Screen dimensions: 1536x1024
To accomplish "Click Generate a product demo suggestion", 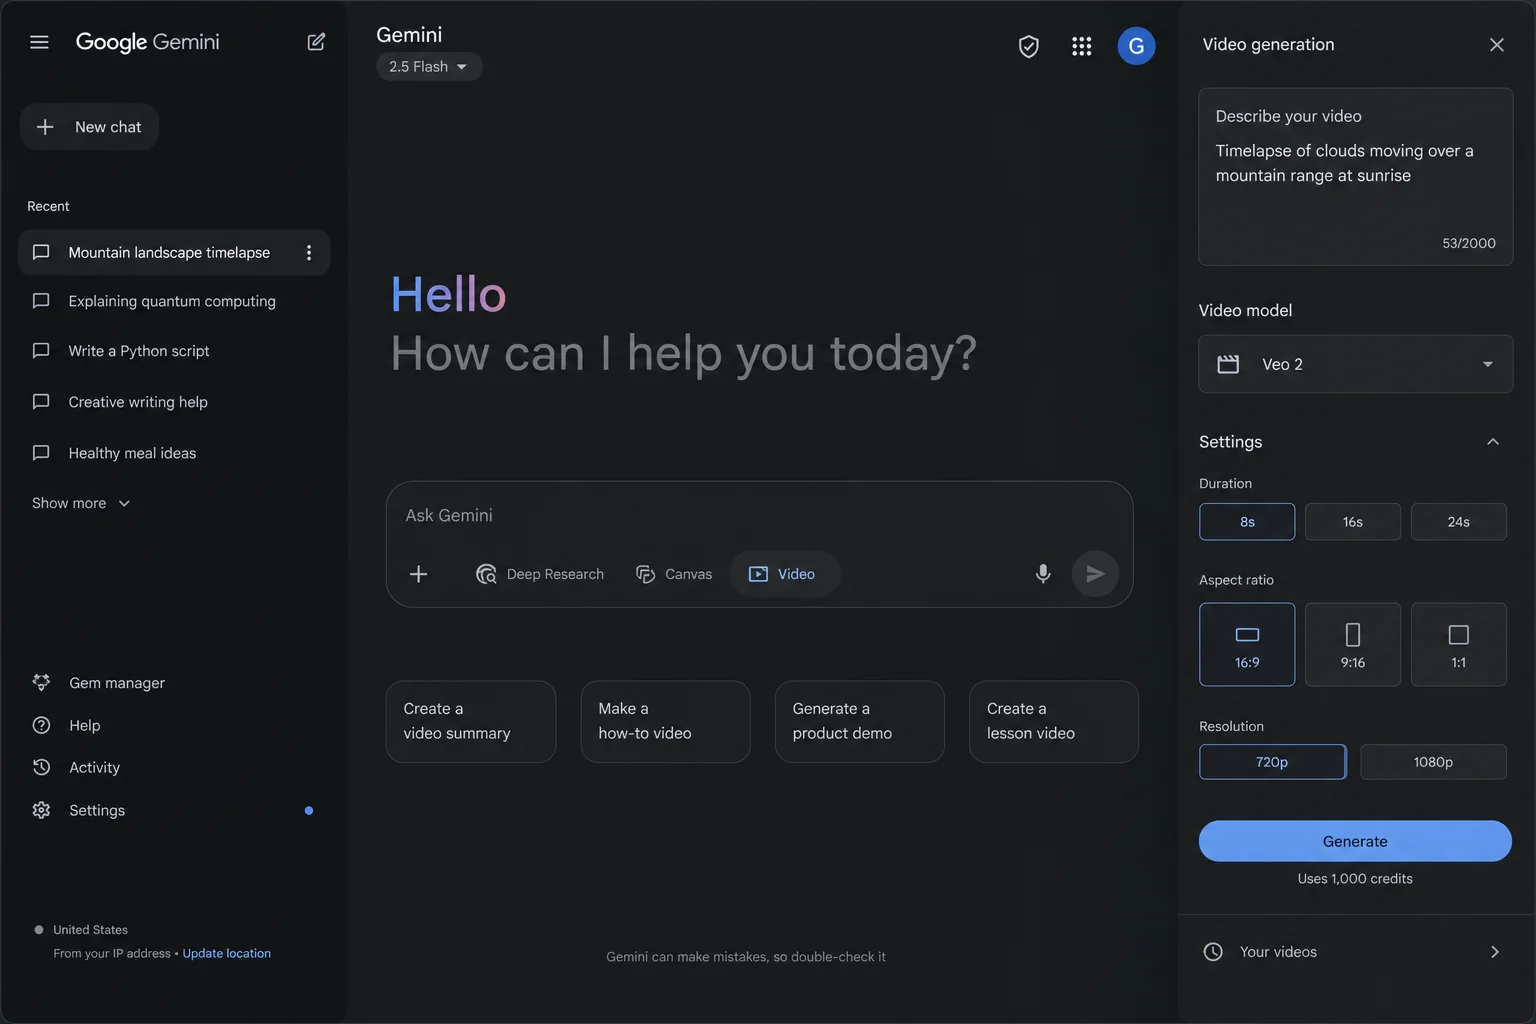I will point(860,722).
